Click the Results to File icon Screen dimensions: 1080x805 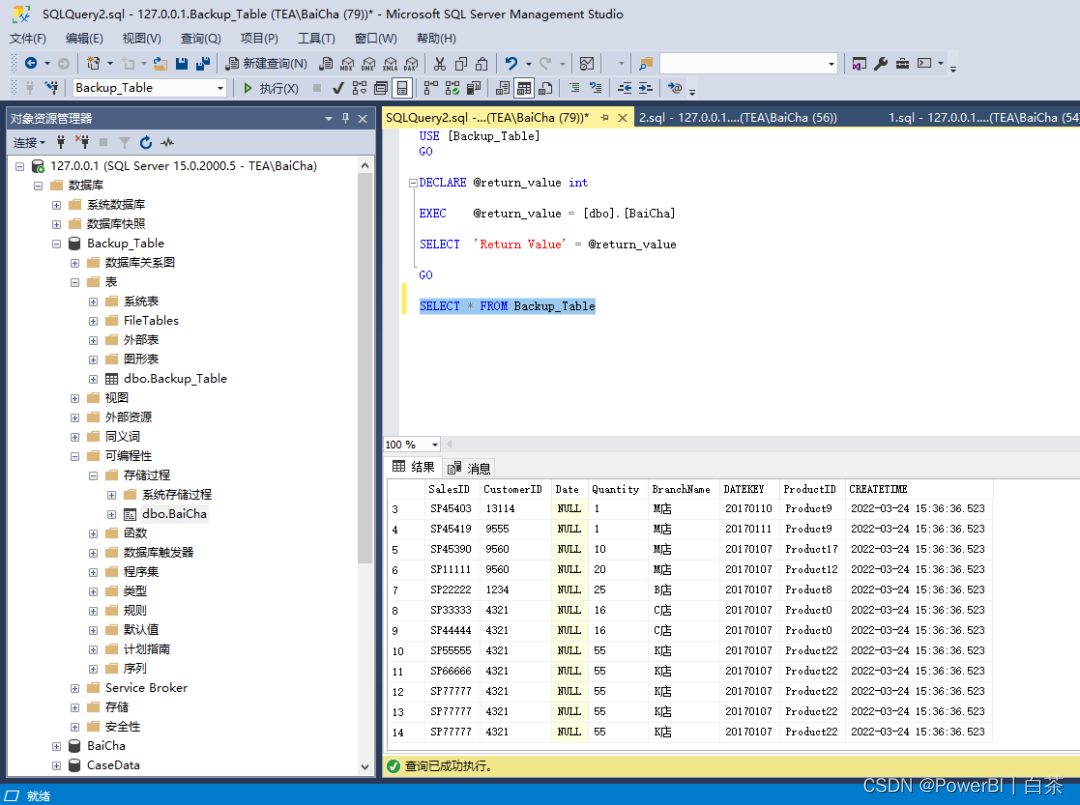pos(546,88)
